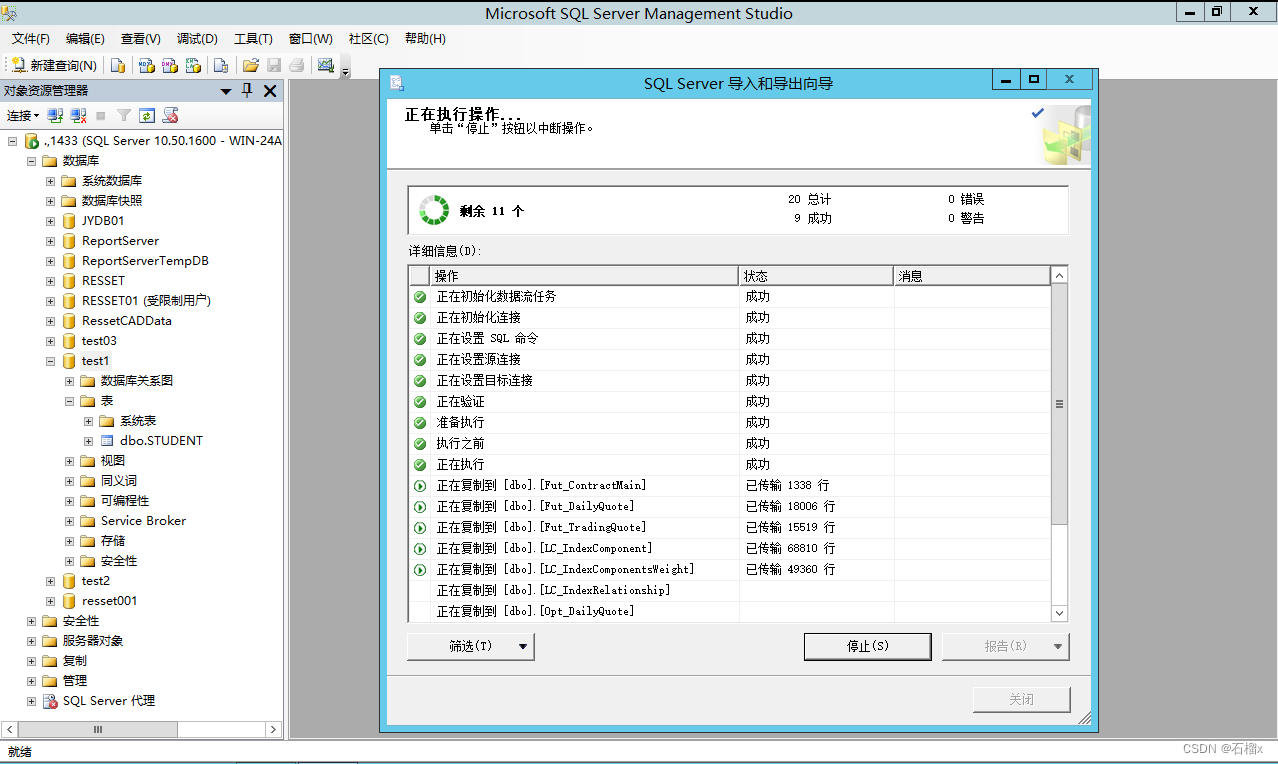The image size is (1278, 764).
Task: Open the toolbar options overflow arrow
Action: click(346, 70)
